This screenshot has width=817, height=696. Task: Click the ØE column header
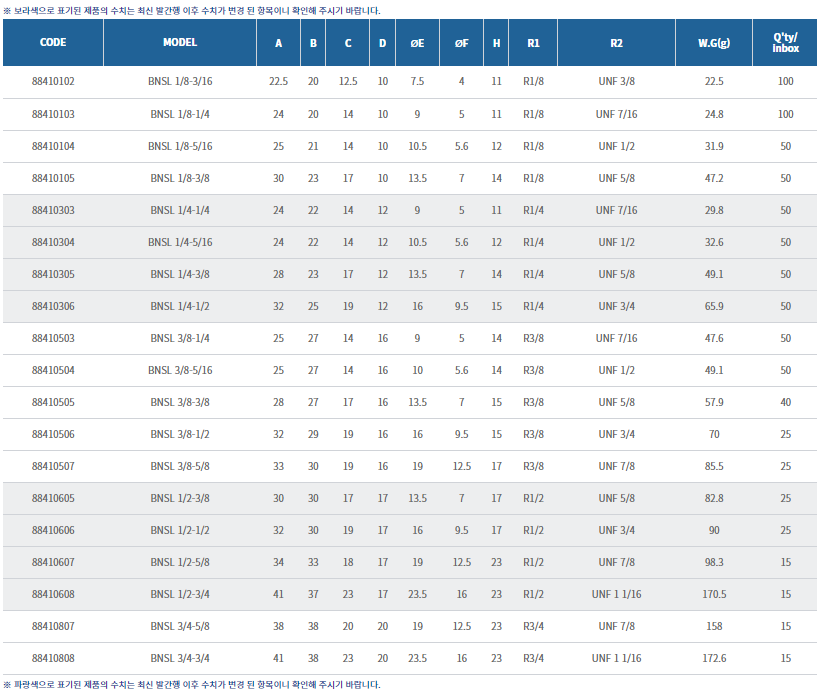(416, 43)
